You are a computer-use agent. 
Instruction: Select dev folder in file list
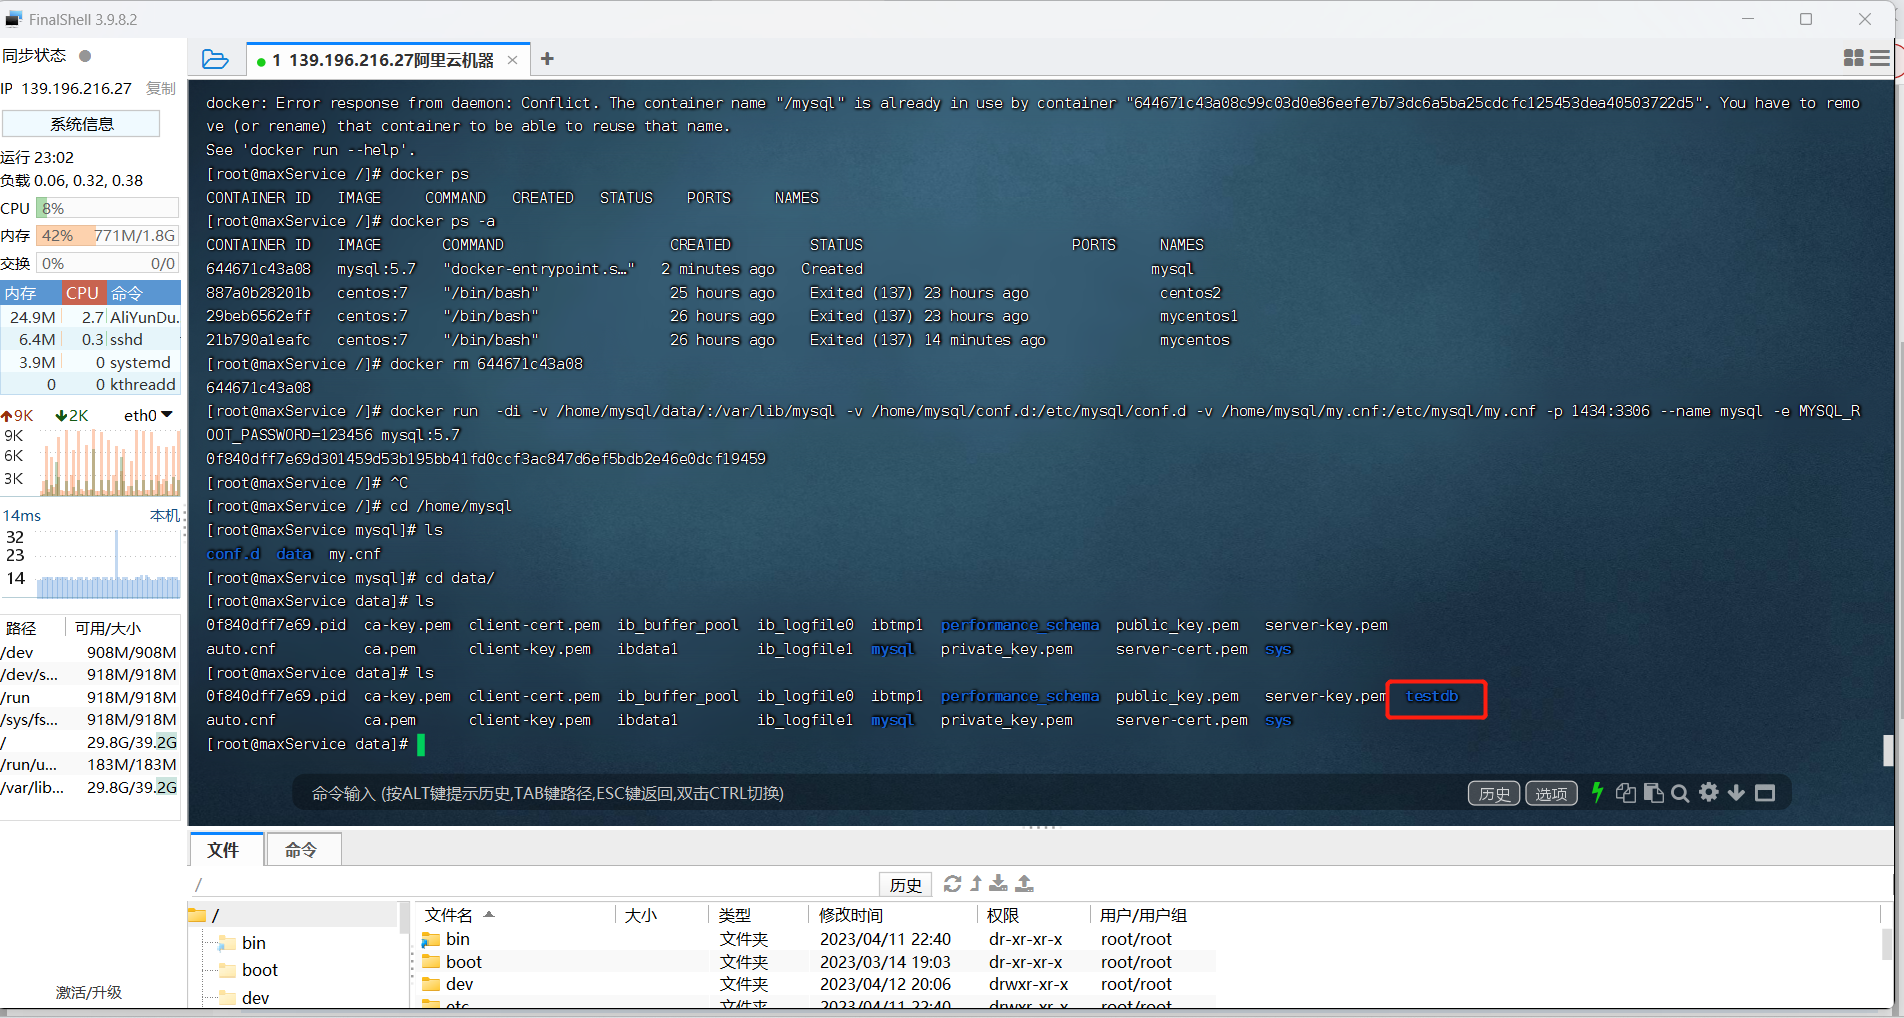tap(815, 984)
